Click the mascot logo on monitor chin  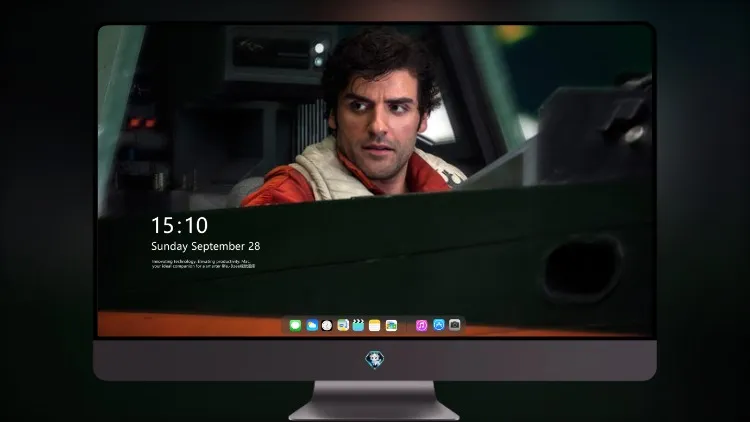[375, 360]
